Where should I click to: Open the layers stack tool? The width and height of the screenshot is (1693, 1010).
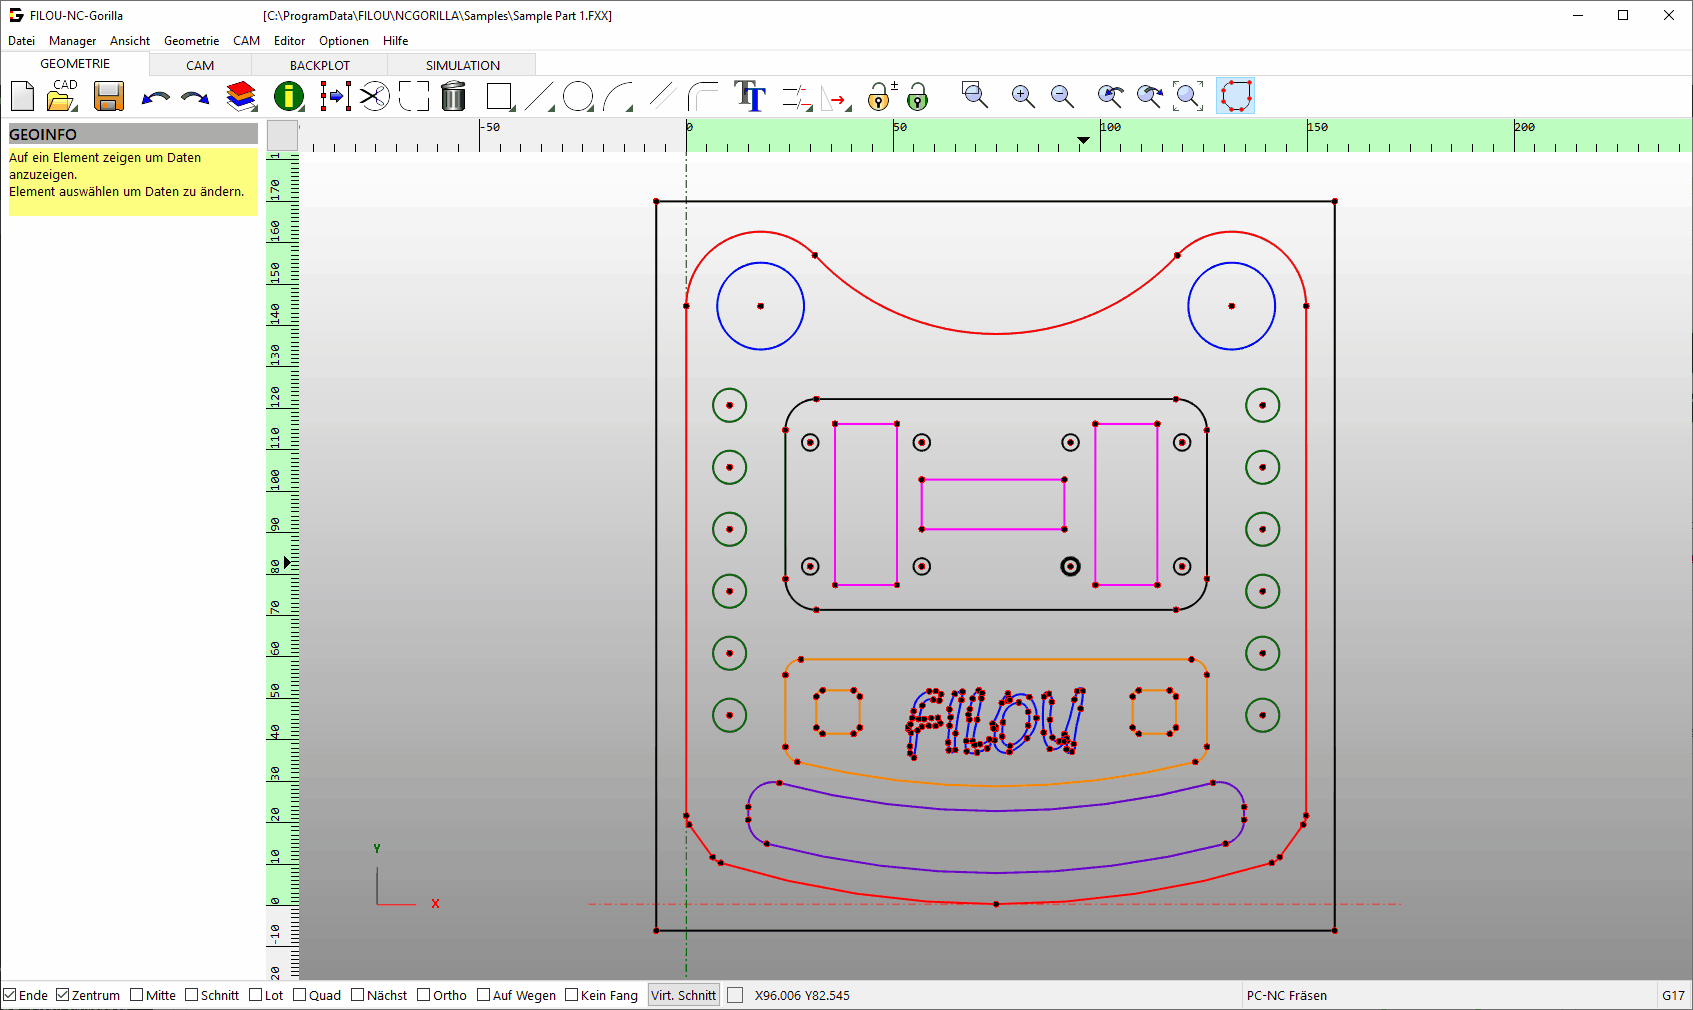(x=241, y=96)
